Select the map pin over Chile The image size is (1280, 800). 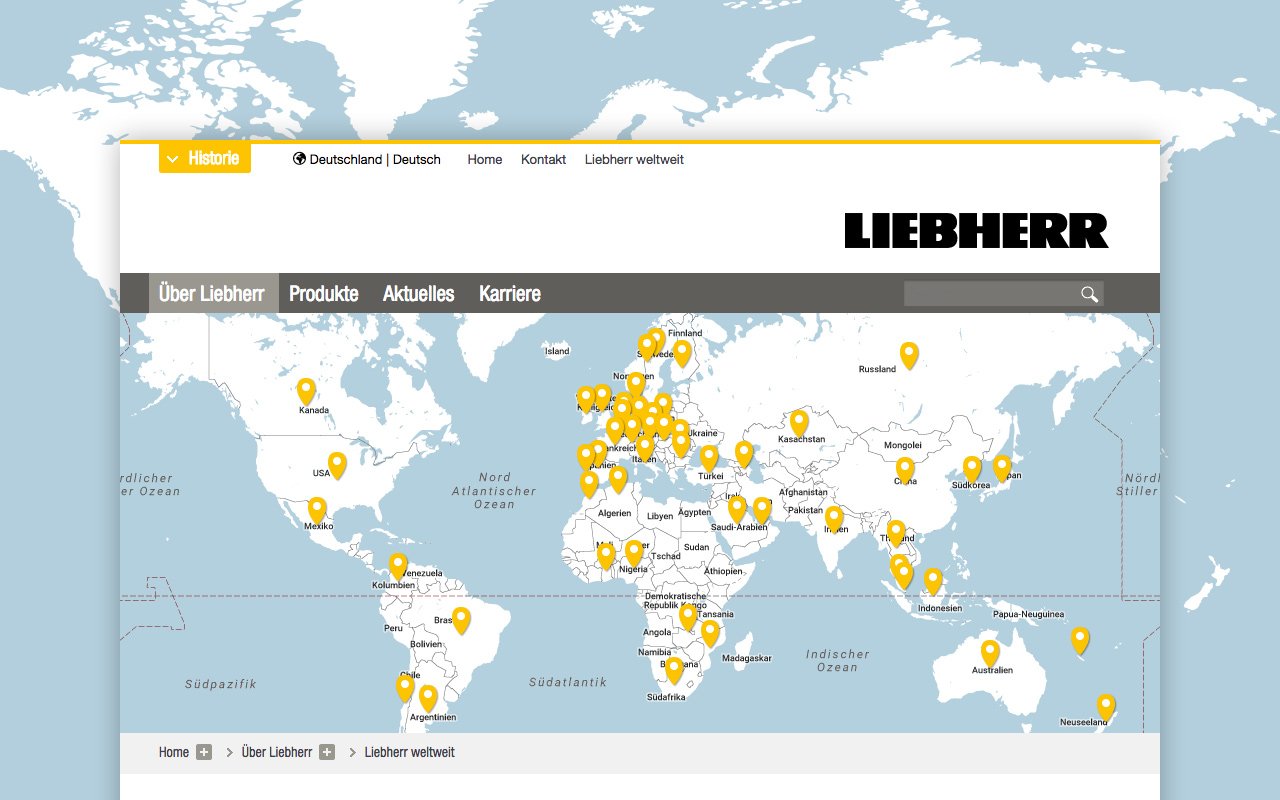[x=405, y=687]
